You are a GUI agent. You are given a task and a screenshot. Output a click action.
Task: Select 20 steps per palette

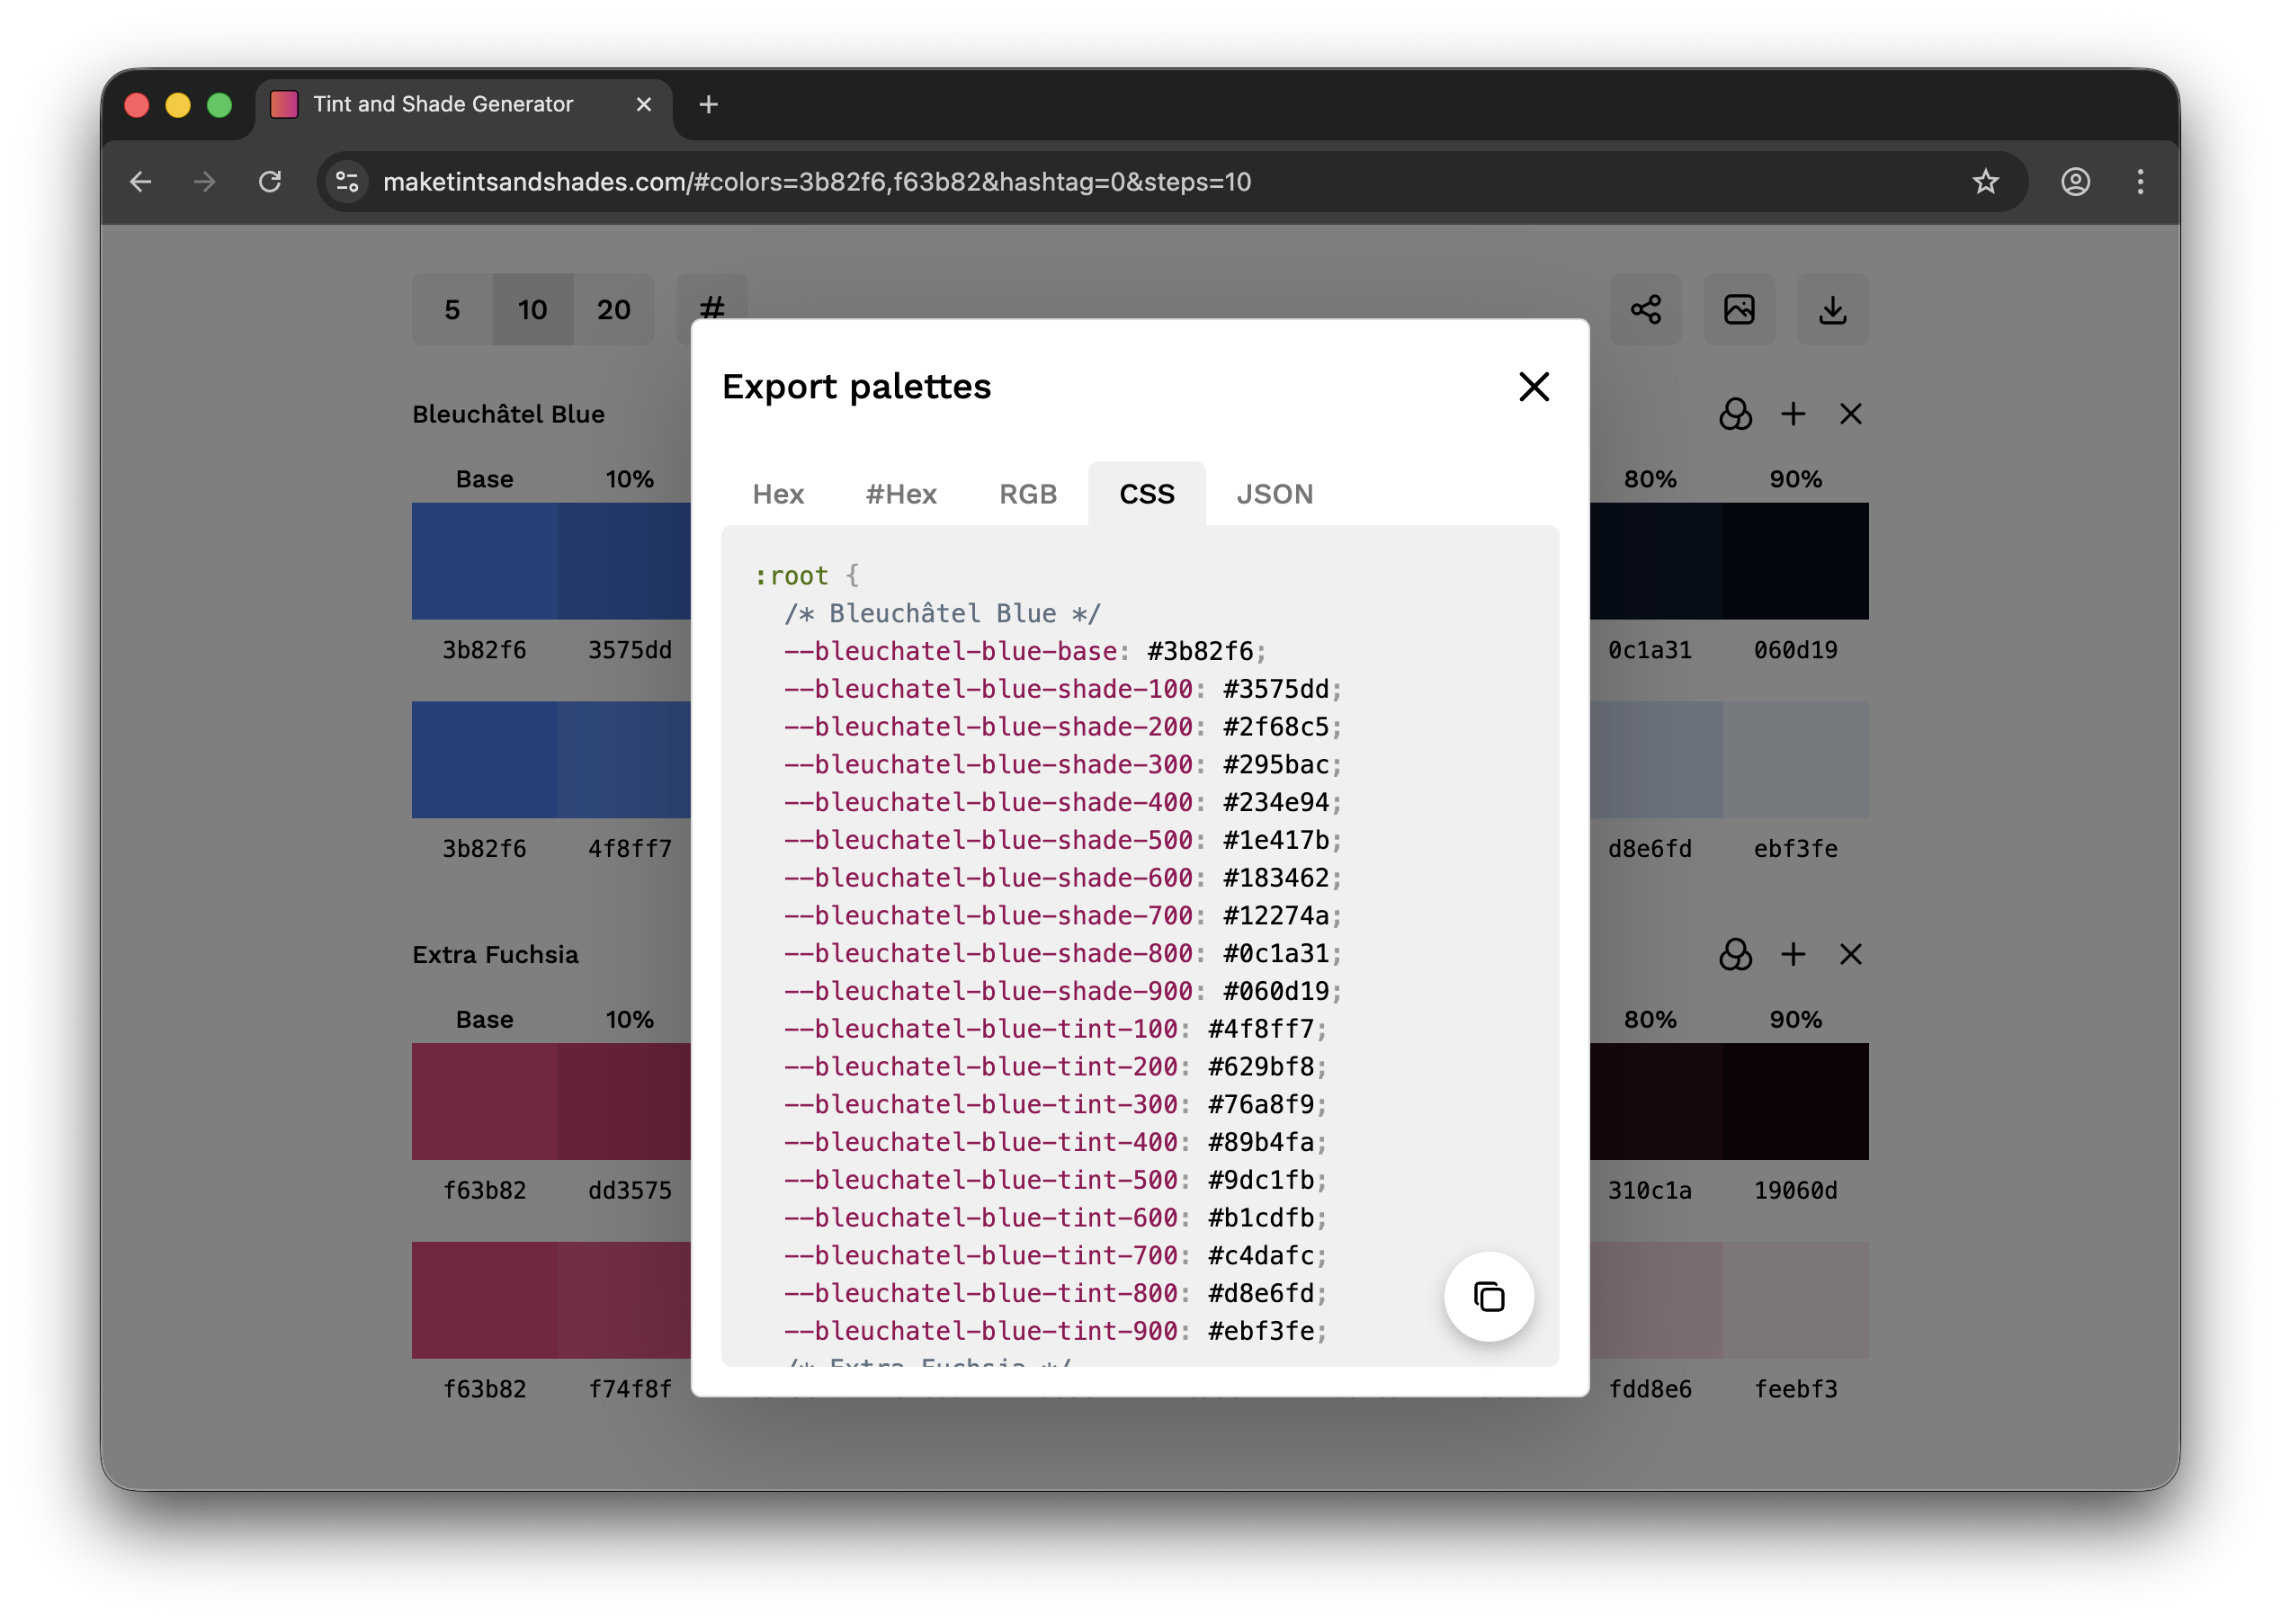(614, 309)
